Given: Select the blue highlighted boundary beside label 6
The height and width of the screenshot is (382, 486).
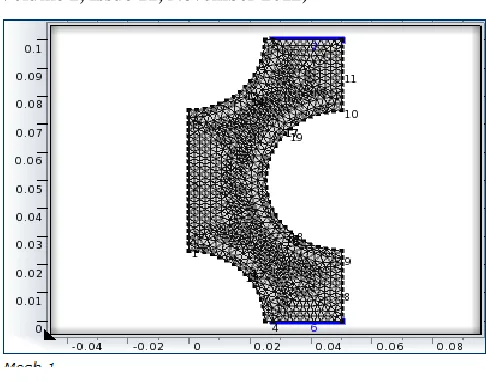Looking at the screenshot, I should (308, 323).
